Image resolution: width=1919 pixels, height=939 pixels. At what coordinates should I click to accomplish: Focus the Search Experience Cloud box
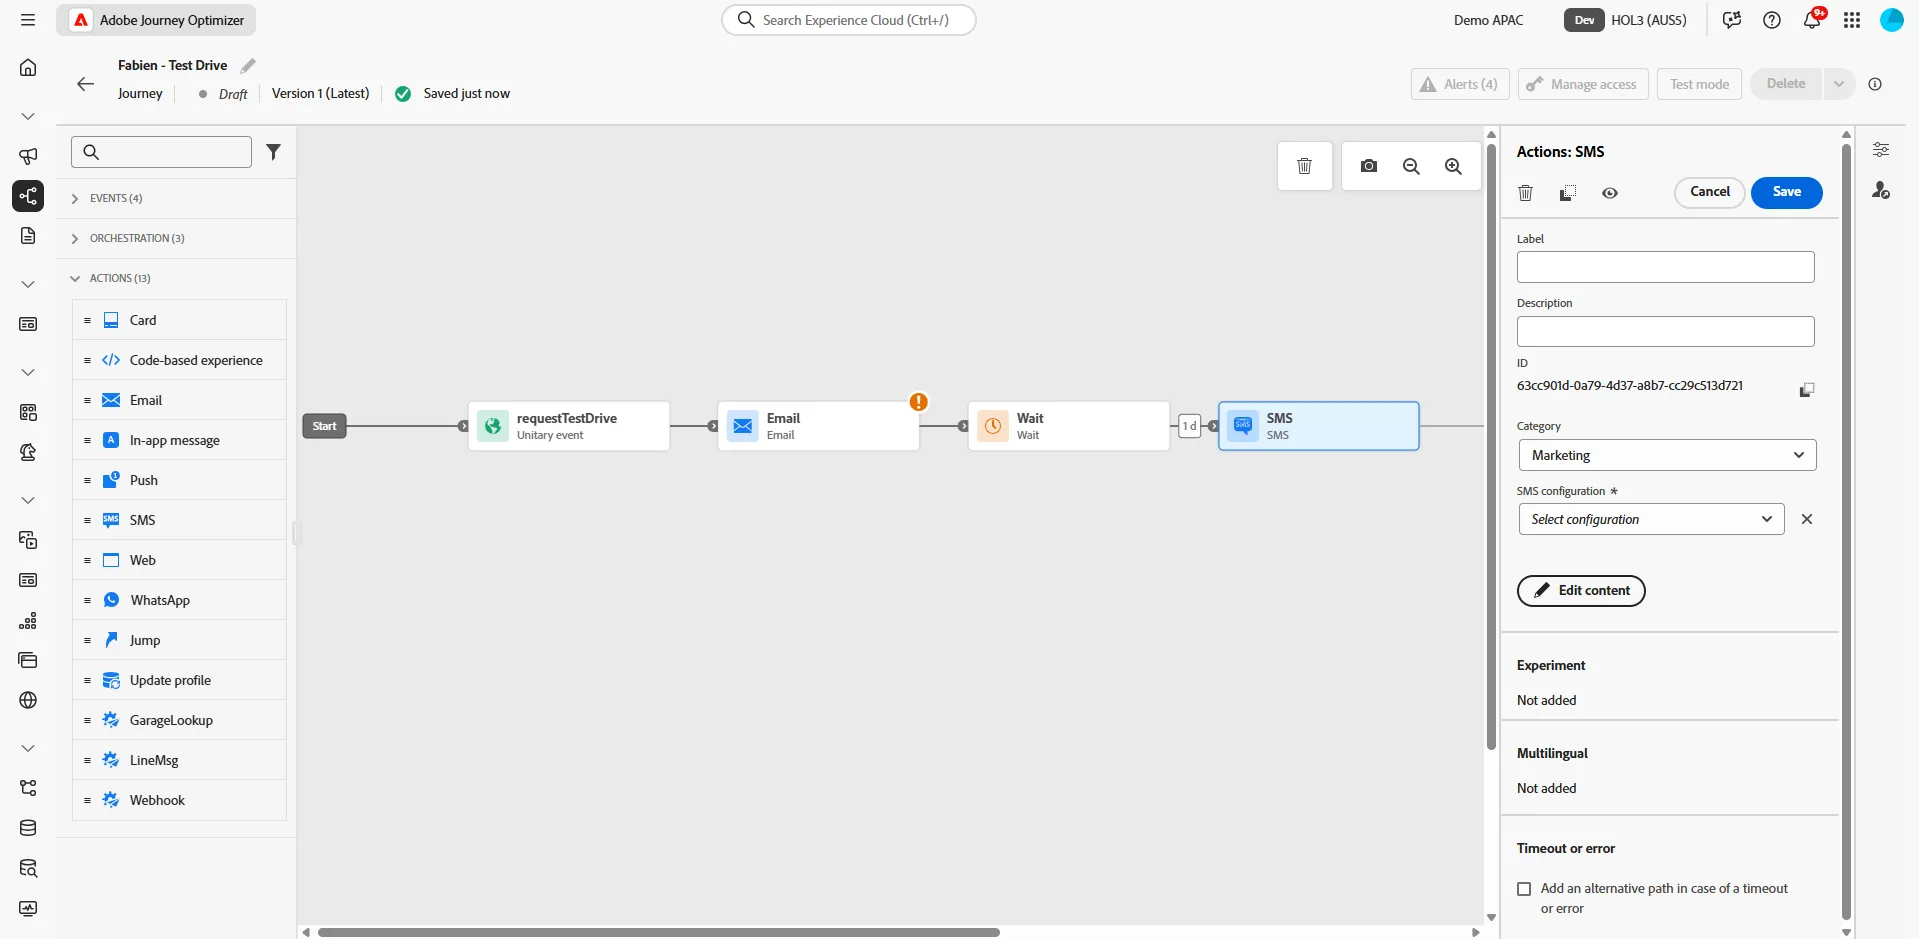848,20
